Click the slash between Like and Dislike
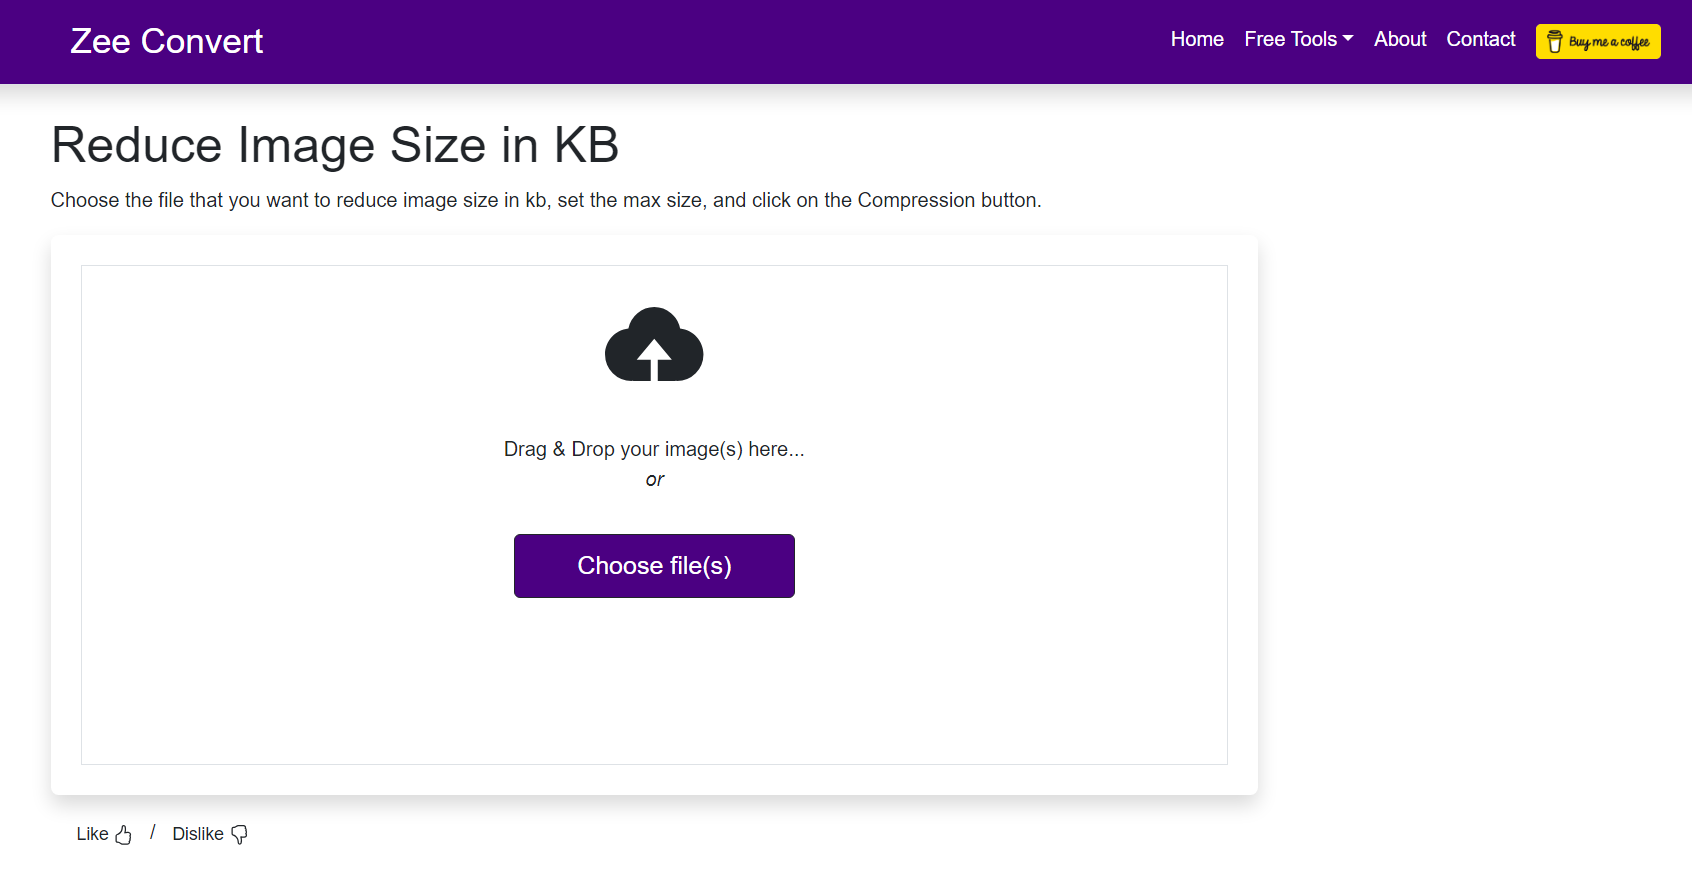 [152, 832]
